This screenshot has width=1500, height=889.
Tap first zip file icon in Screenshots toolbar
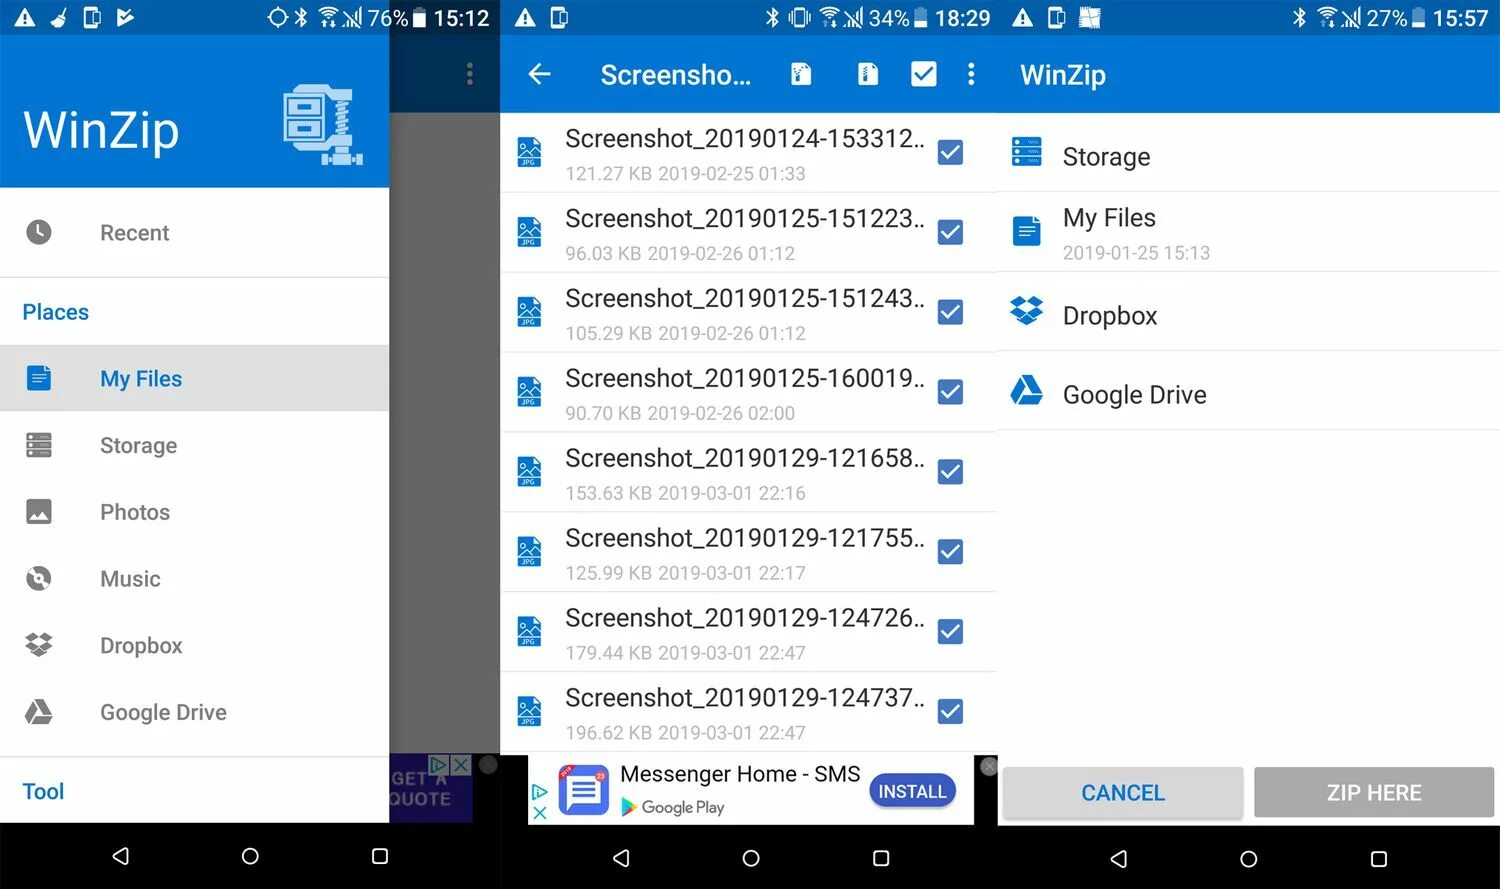coord(801,74)
